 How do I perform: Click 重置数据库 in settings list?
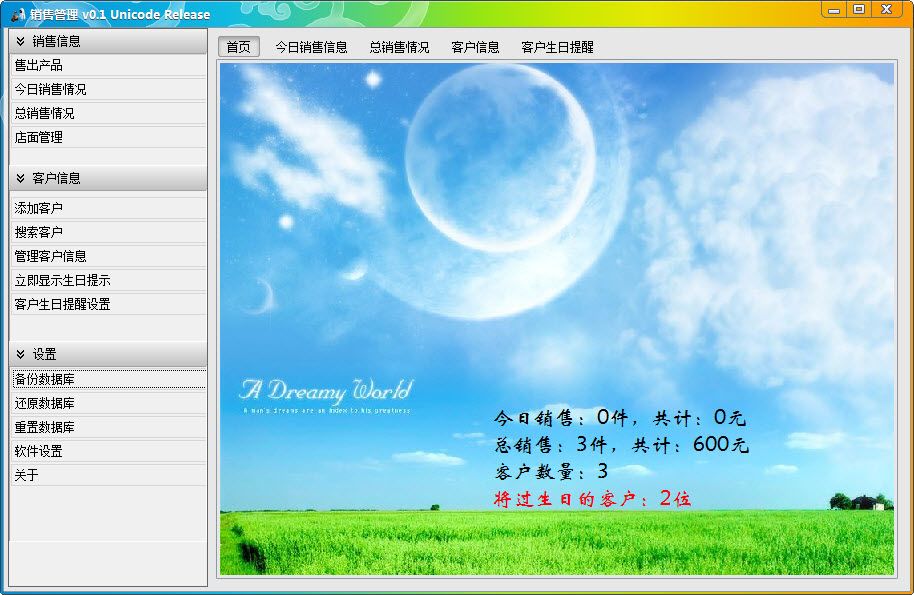click(x=45, y=427)
